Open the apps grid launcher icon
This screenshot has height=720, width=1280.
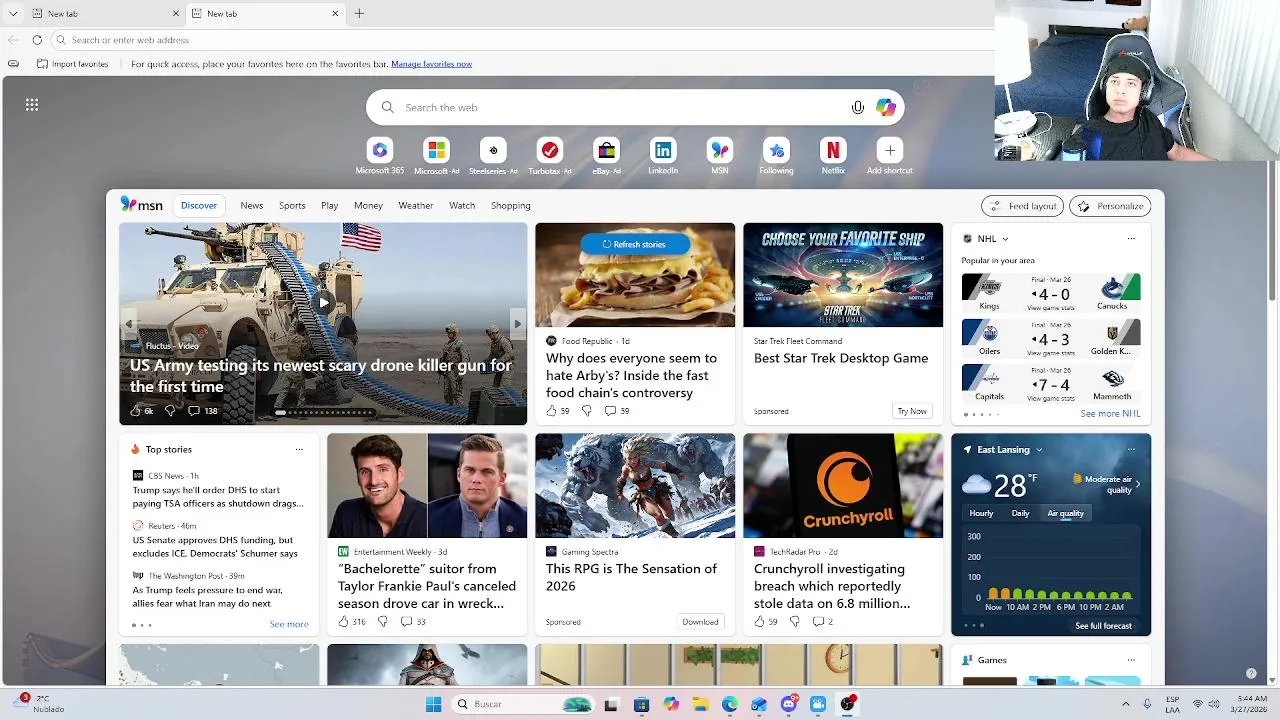tap(32, 104)
